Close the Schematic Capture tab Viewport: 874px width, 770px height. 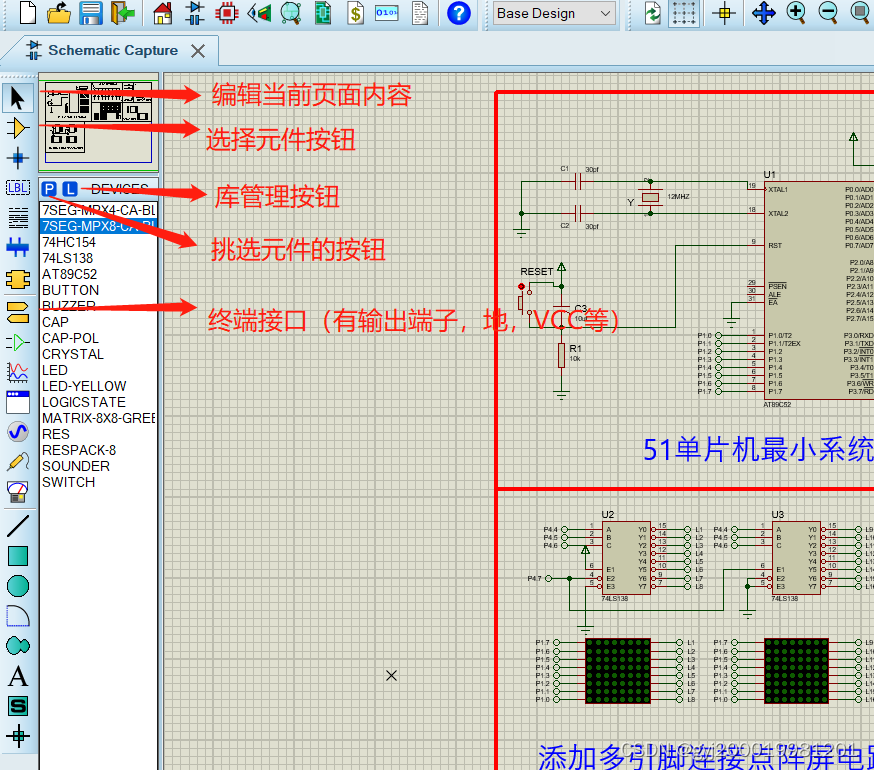coord(196,50)
